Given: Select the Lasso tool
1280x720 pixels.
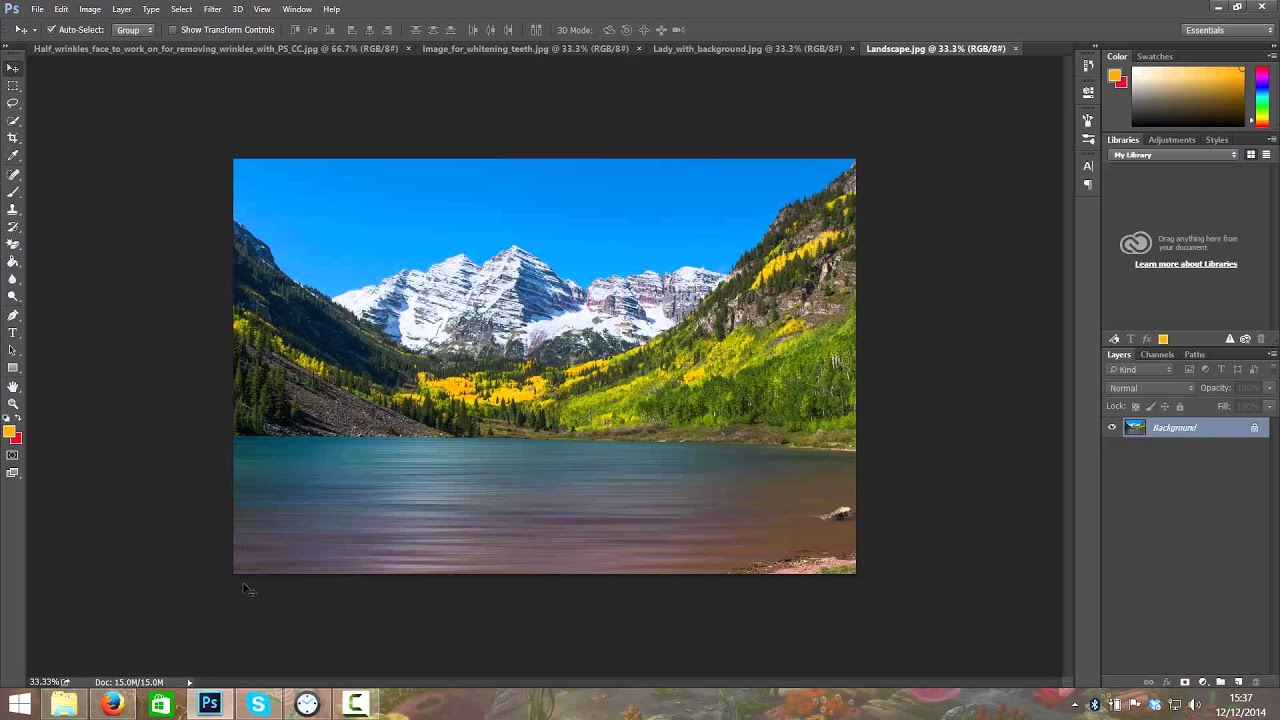Looking at the screenshot, I should pyautogui.click(x=13, y=103).
